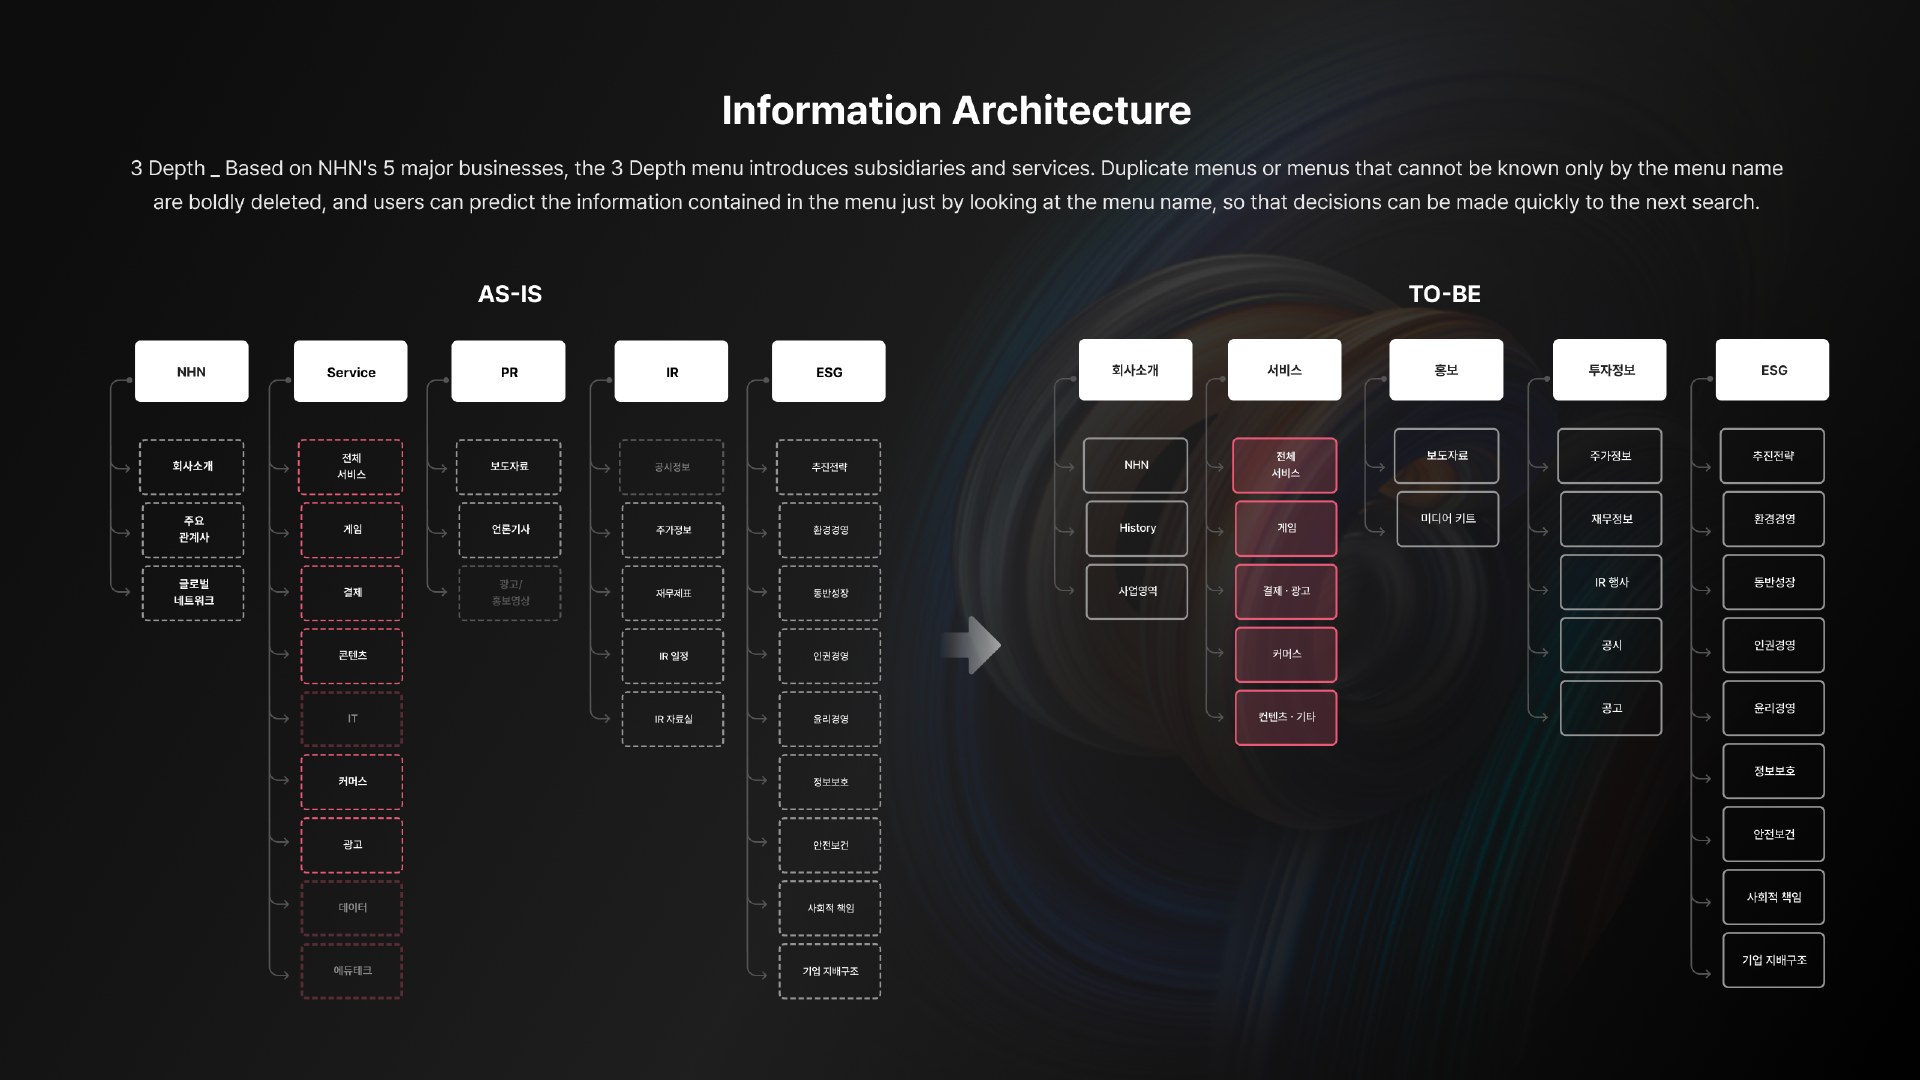1920x1080 pixels.
Task: Select the dashed 게임 box under AS-IS Service
Action: pyautogui.click(x=352, y=530)
